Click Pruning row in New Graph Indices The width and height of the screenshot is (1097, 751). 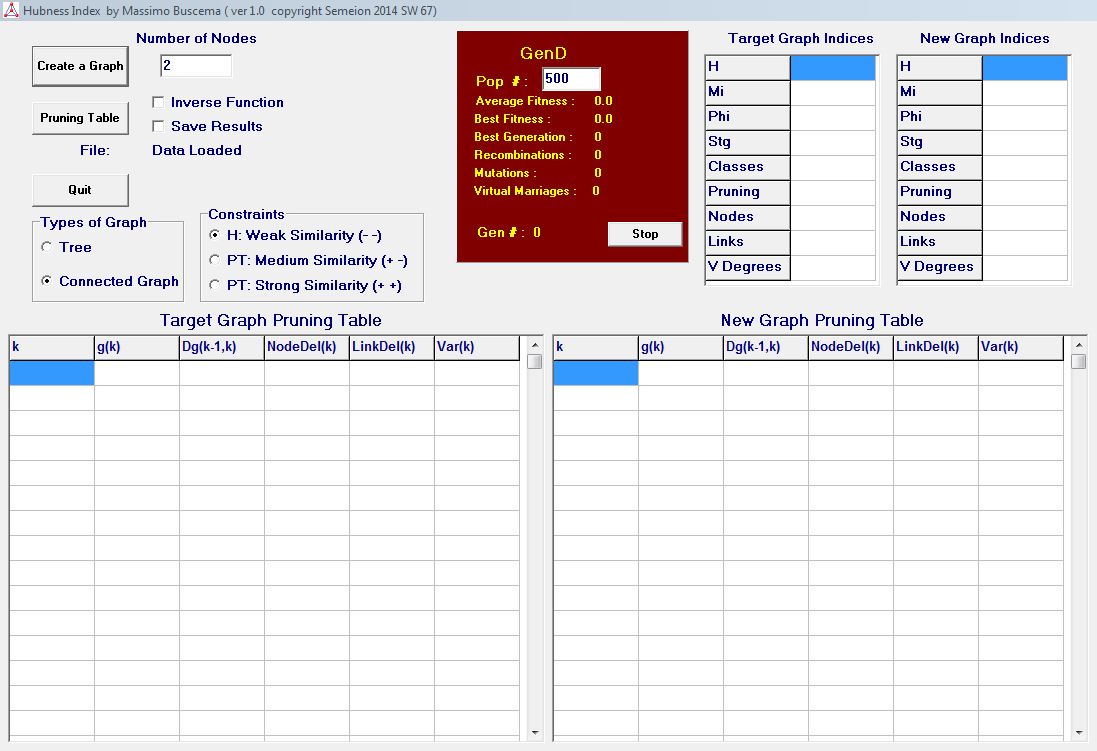983,192
